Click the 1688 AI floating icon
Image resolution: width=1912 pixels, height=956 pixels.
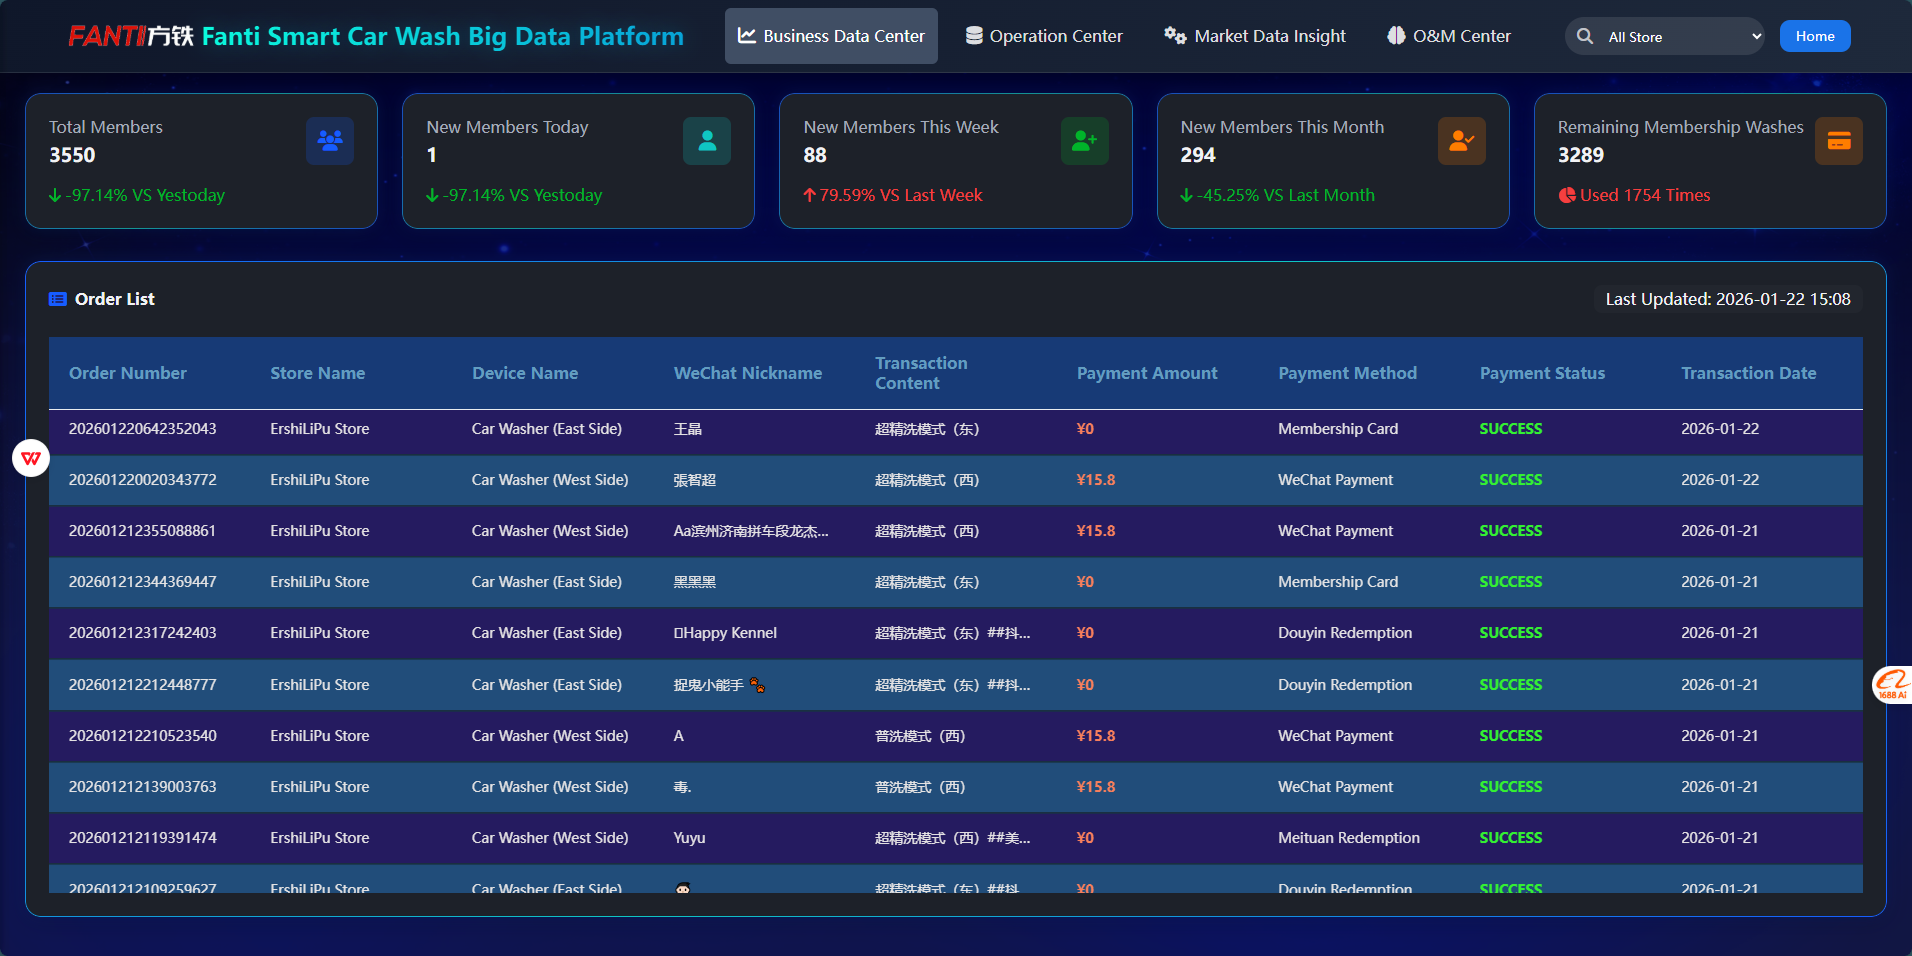pos(1892,684)
